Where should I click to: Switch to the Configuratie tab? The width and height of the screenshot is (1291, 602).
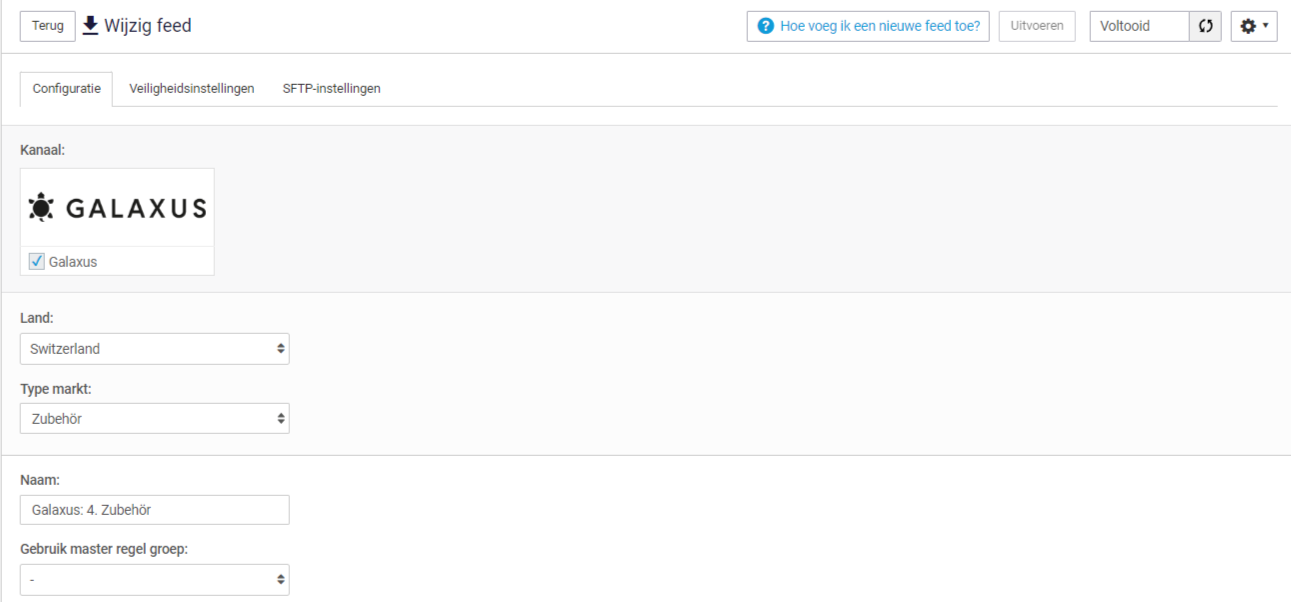point(67,89)
